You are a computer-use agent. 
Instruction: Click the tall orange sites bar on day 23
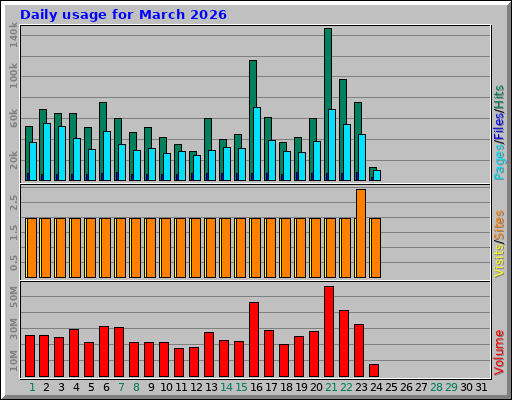click(x=361, y=233)
